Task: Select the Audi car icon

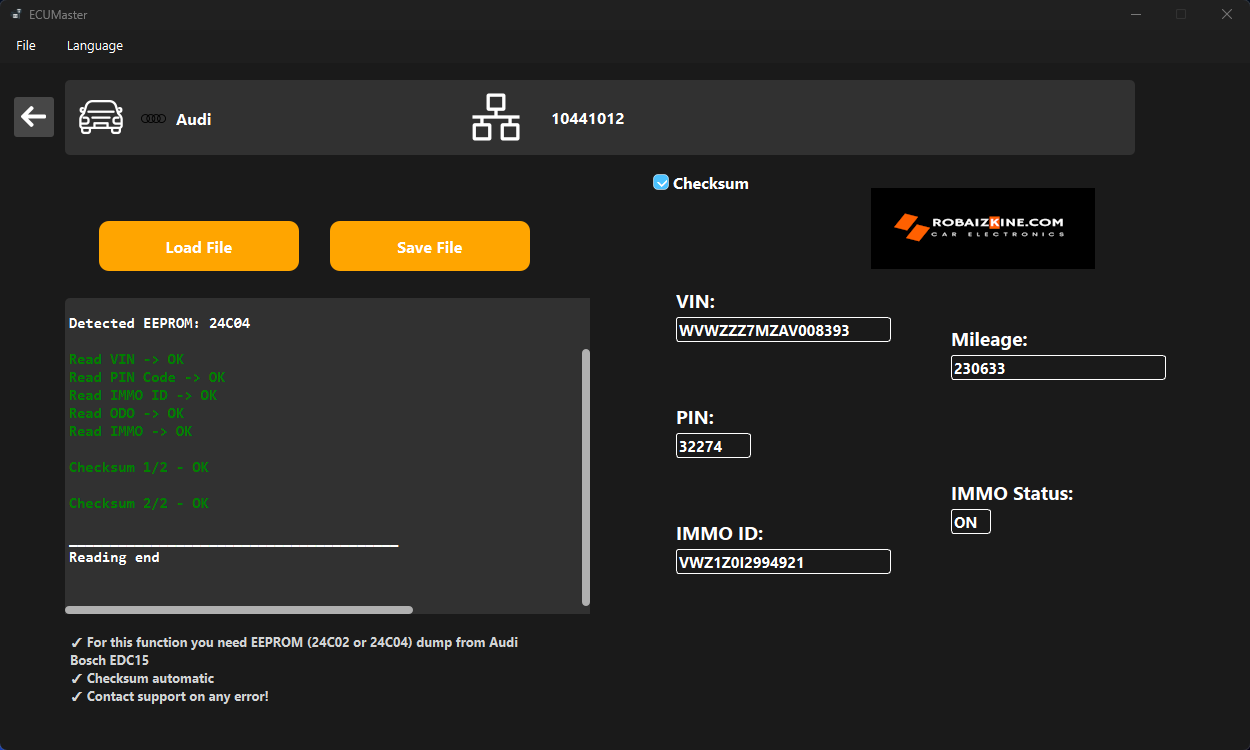Action: coord(100,117)
